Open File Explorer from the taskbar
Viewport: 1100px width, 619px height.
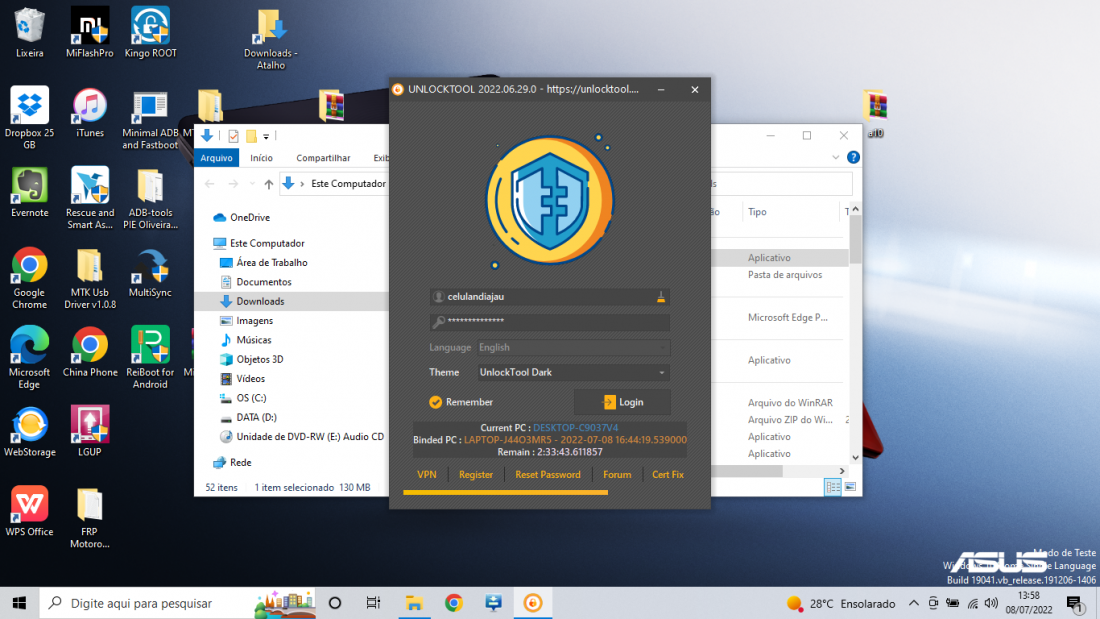414,603
